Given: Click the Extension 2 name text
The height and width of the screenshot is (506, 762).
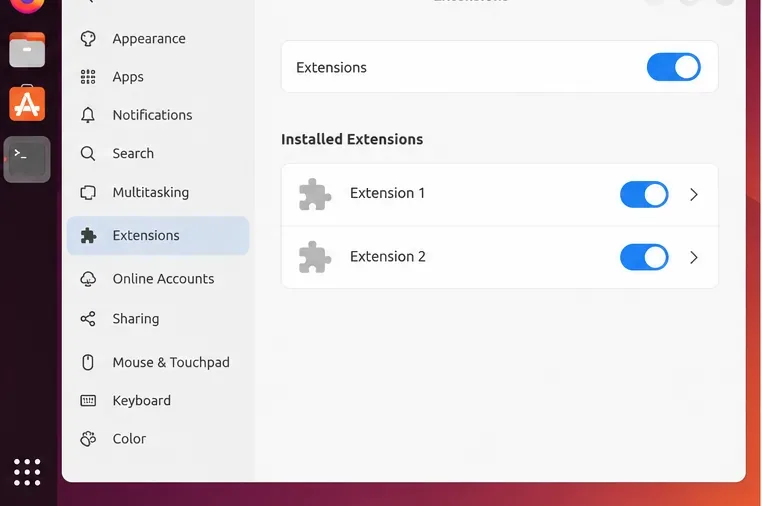Looking at the screenshot, I should click(x=387, y=257).
